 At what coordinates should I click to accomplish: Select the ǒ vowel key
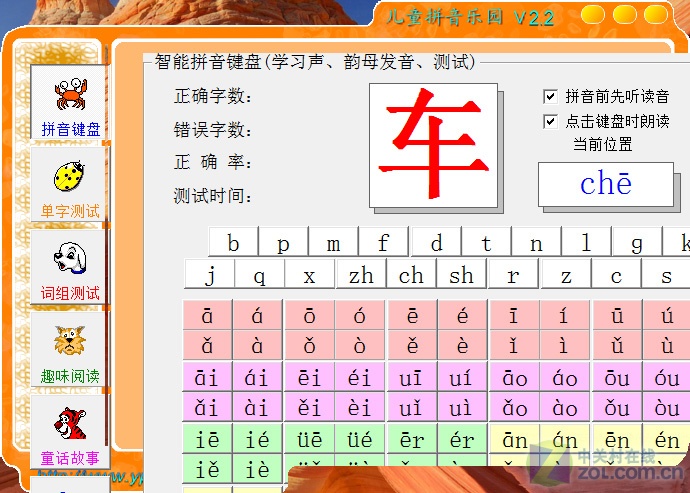[310, 345]
